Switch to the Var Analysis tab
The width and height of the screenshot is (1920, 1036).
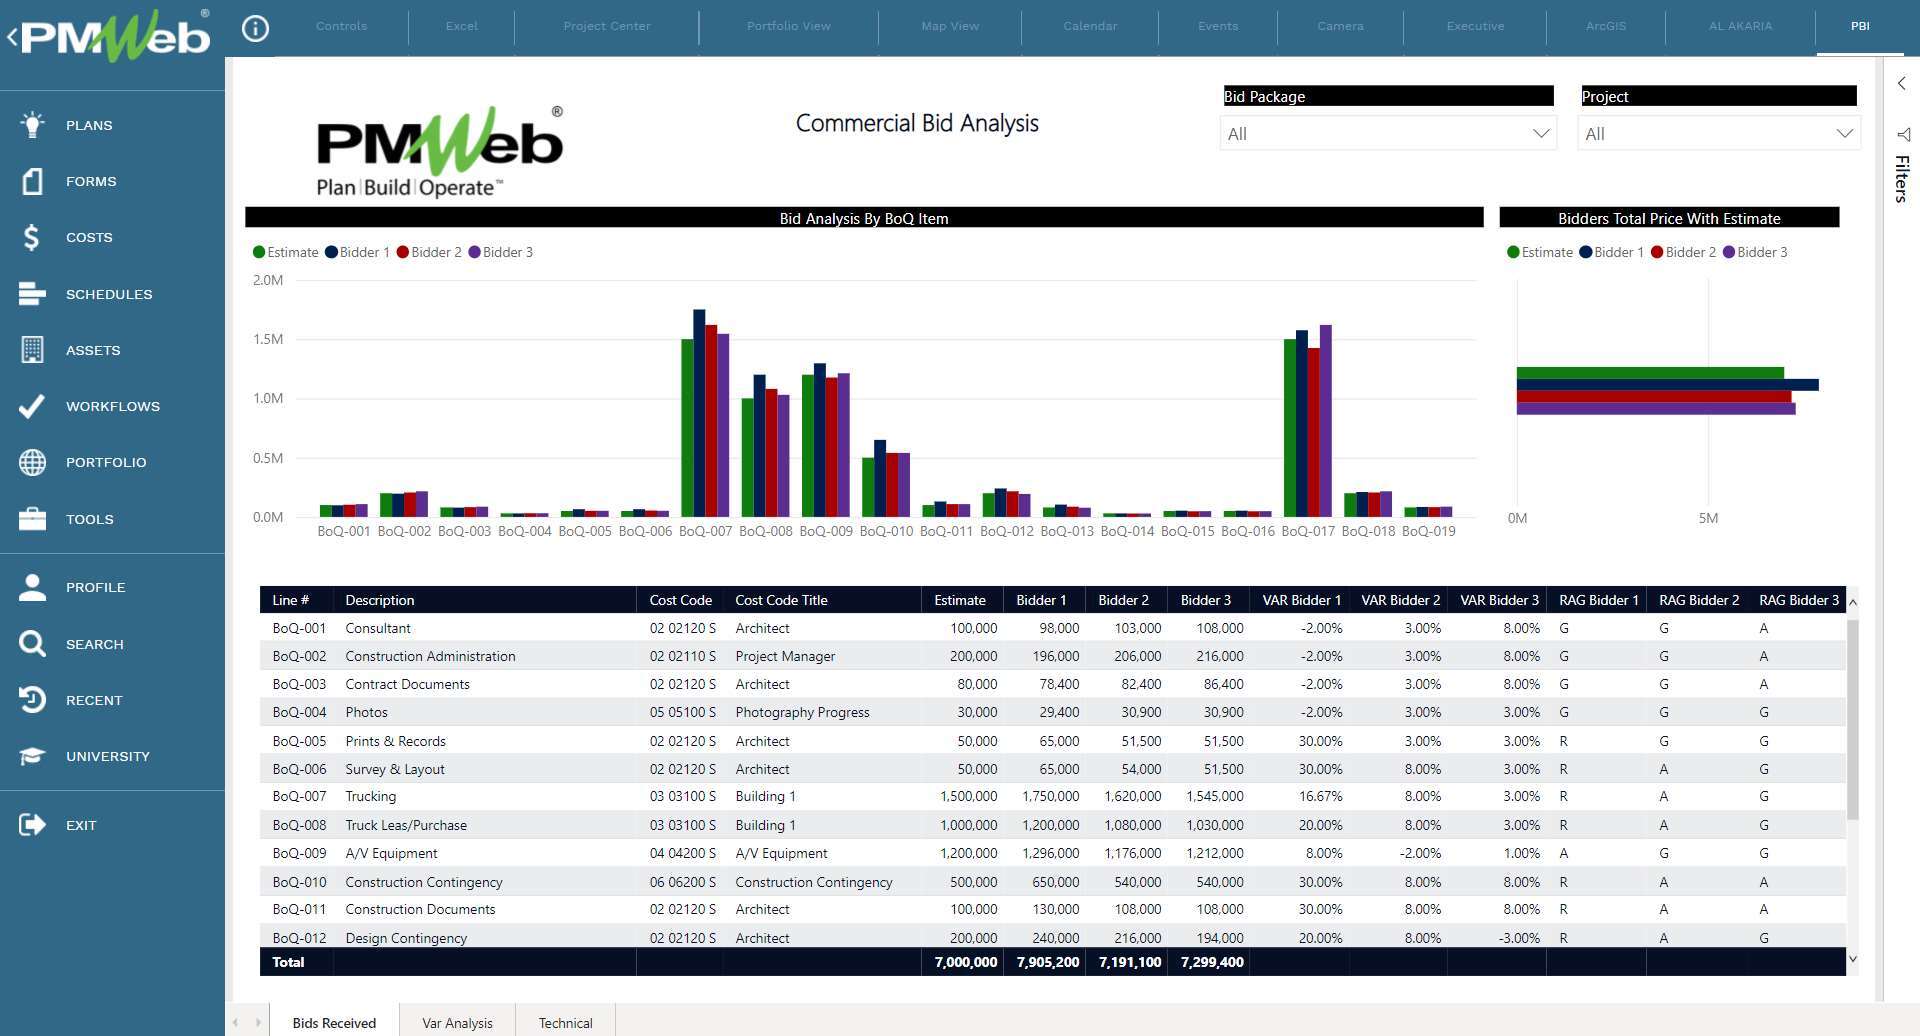(x=457, y=1022)
